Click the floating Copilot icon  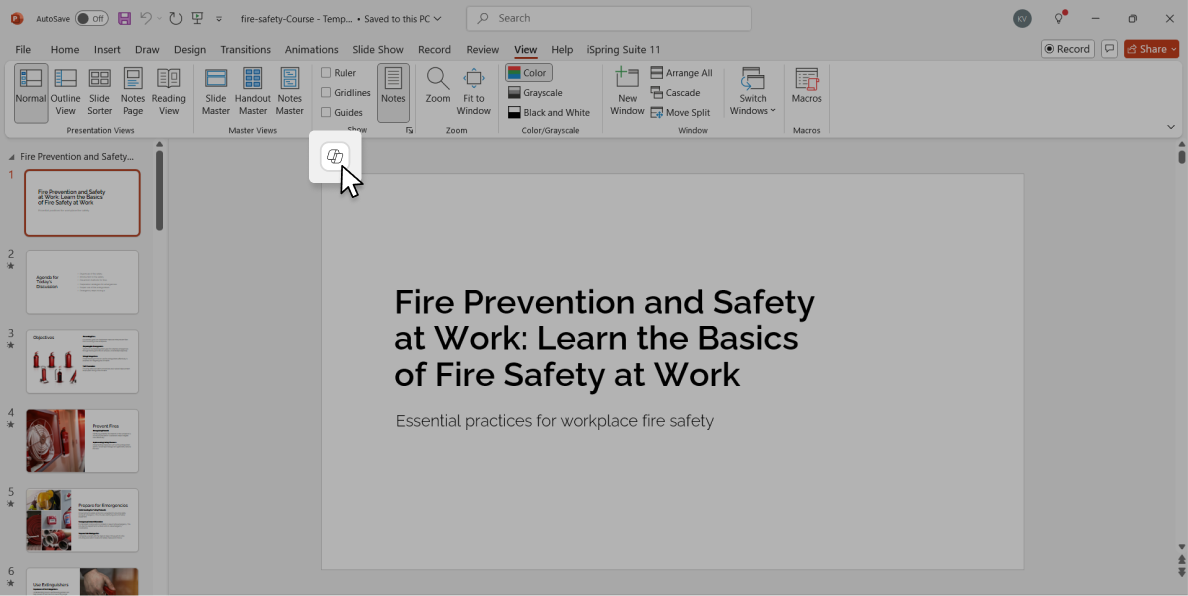(x=335, y=156)
